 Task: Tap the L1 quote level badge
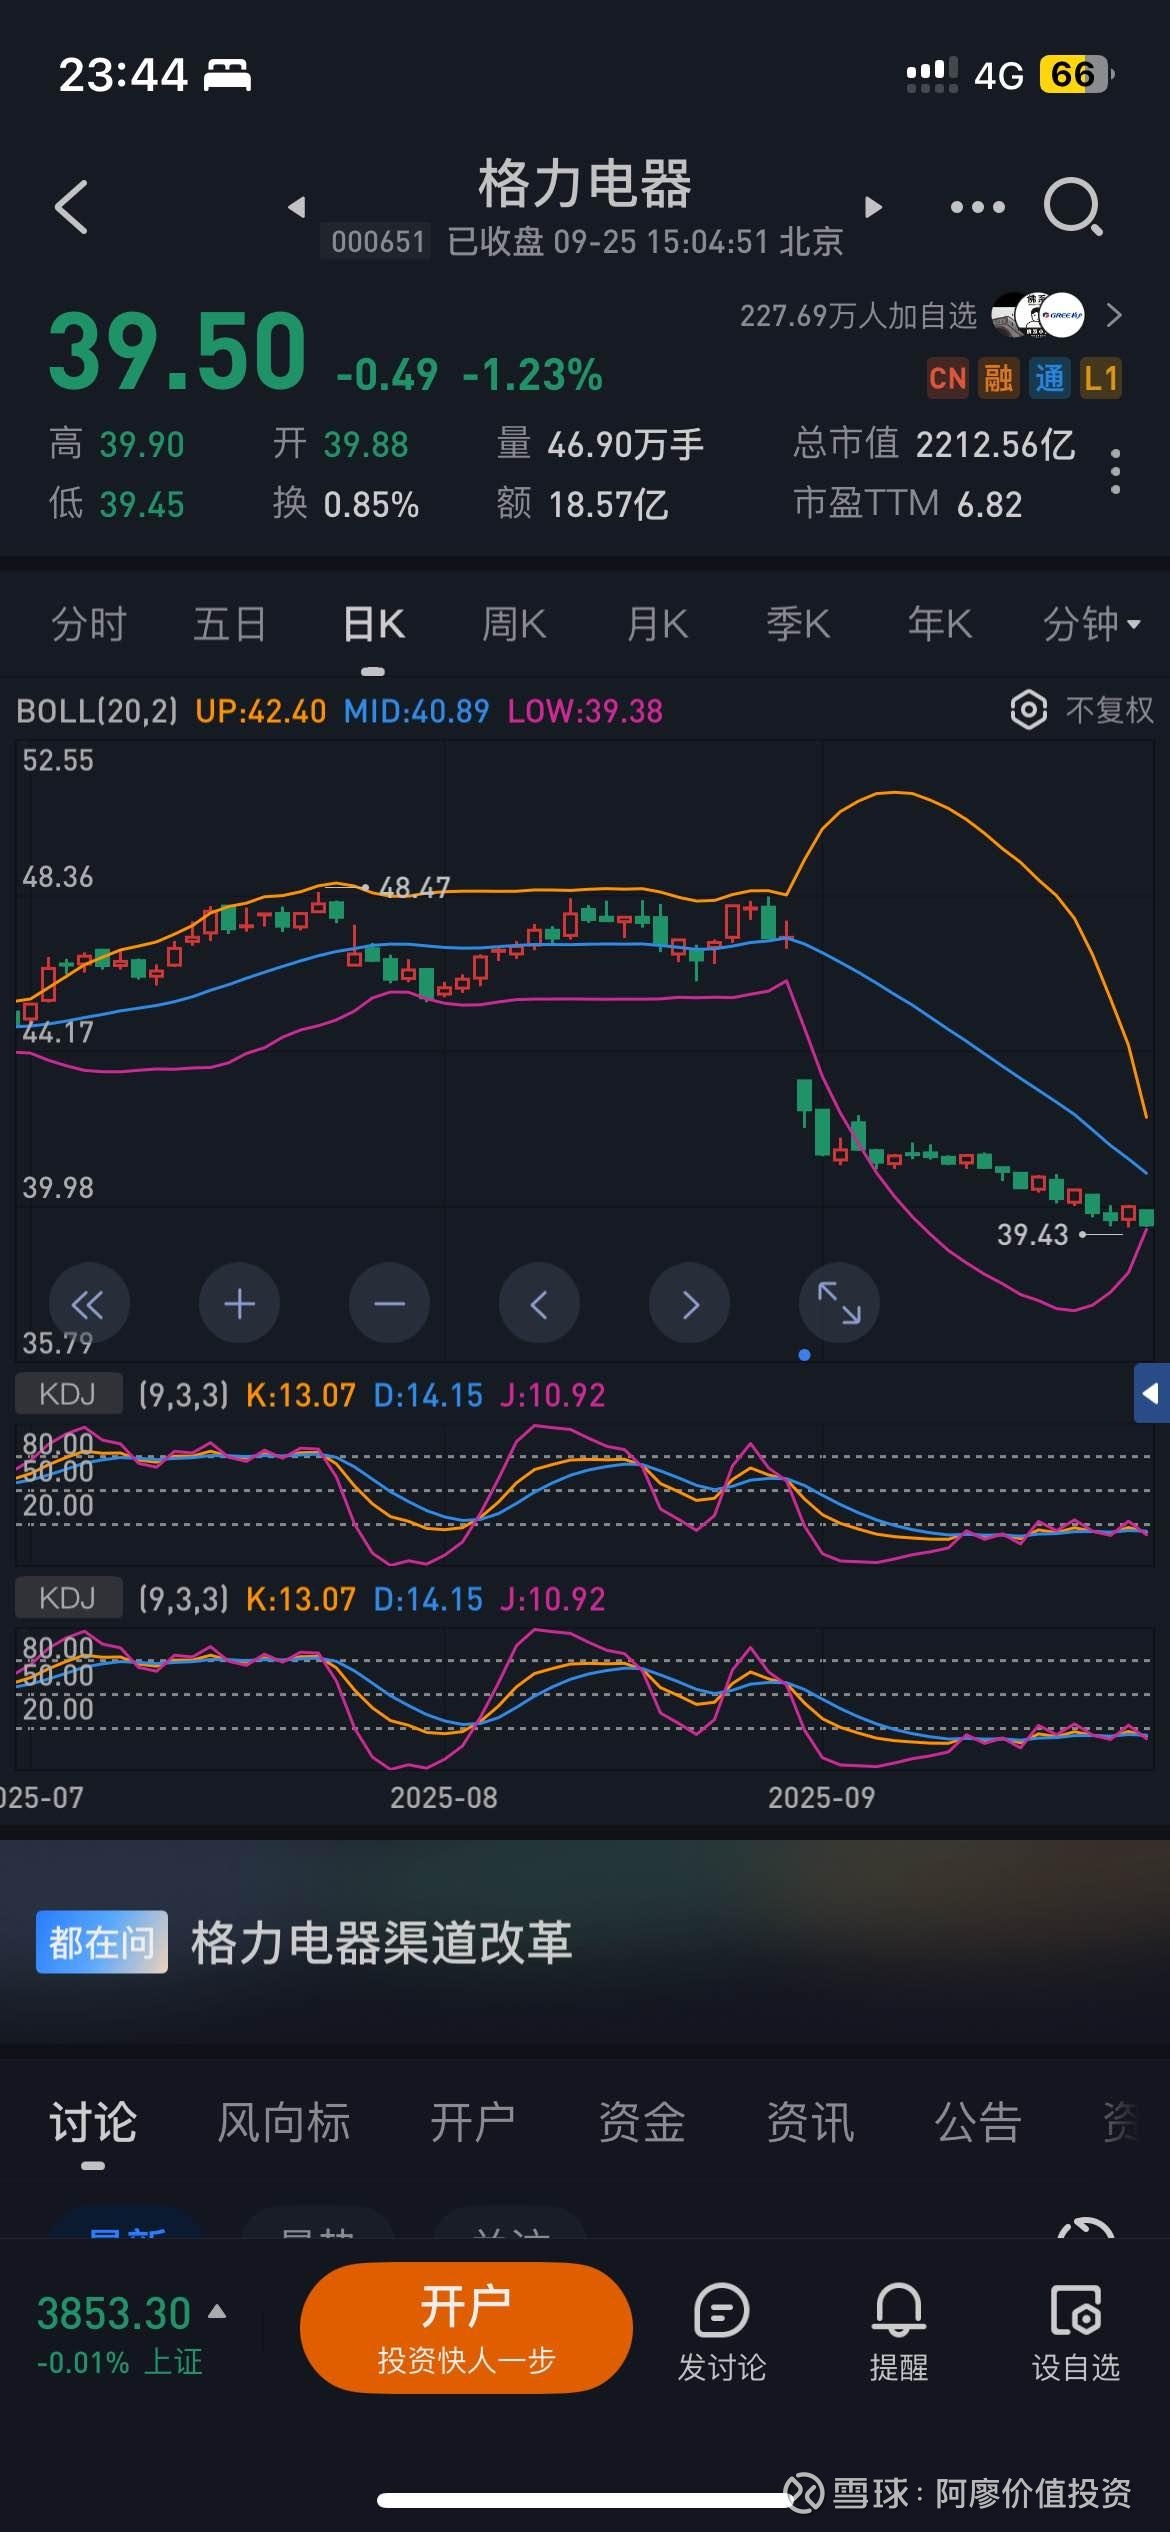click(1100, 378)
